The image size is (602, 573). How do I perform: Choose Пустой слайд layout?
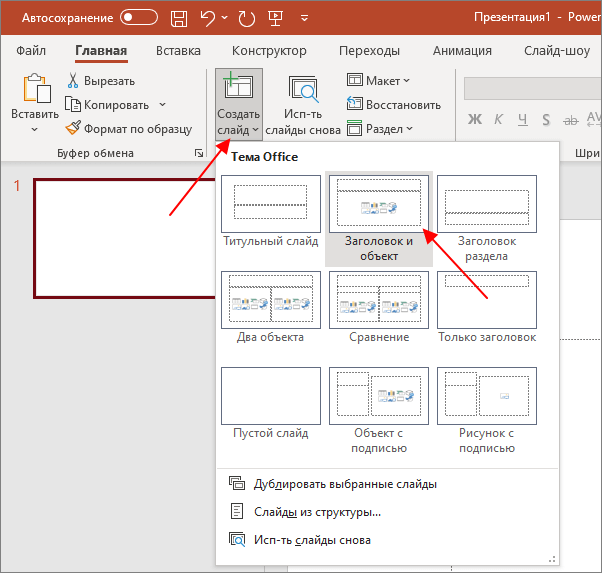271,403
